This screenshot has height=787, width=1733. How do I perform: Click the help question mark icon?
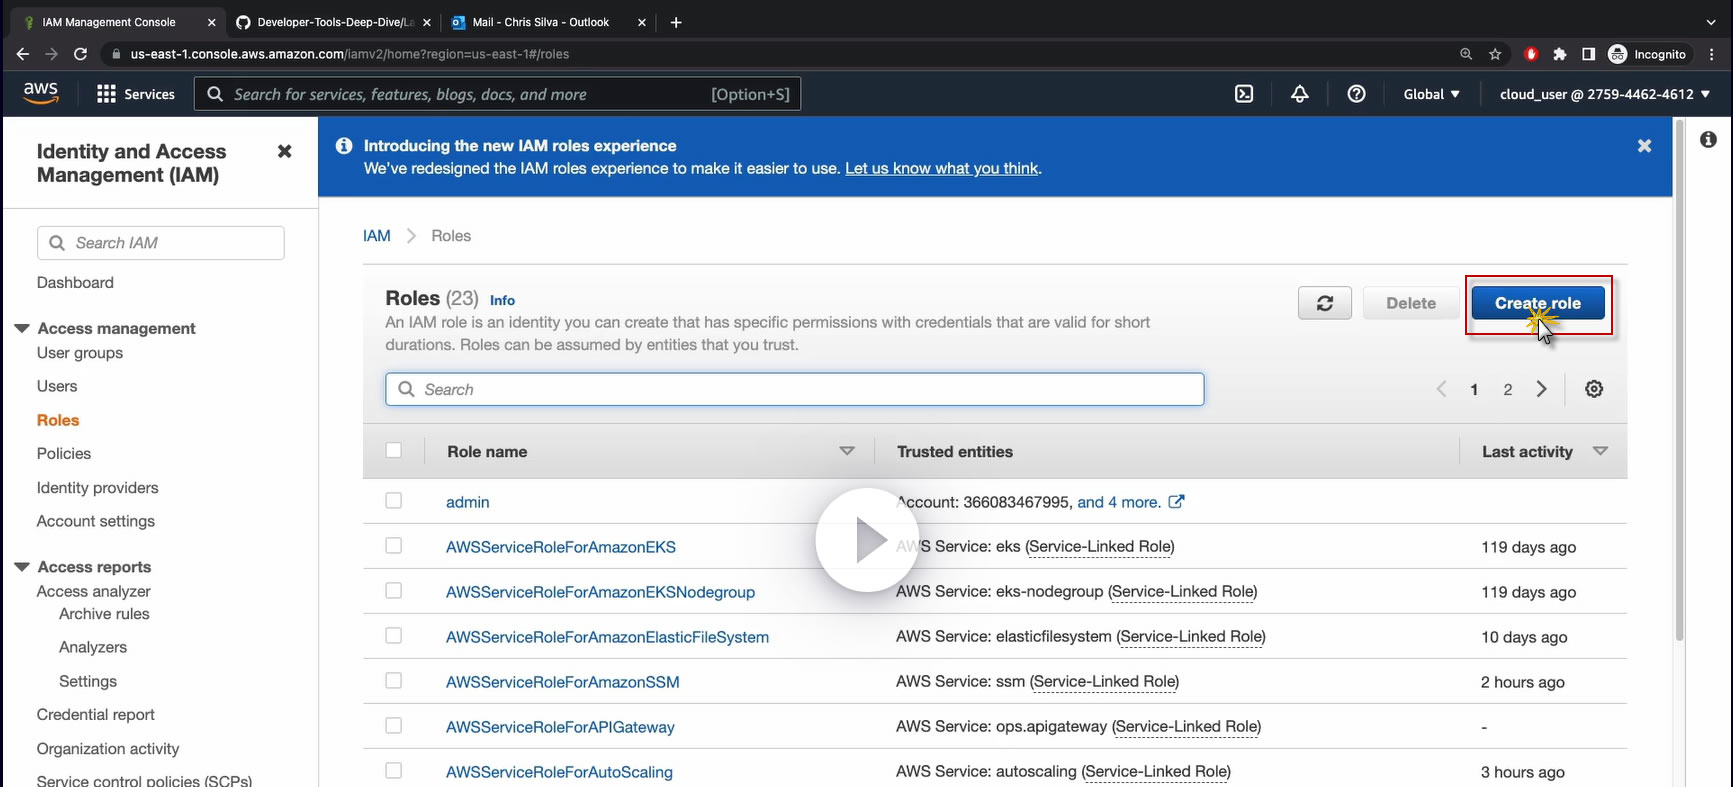[x=1356, y=94]
